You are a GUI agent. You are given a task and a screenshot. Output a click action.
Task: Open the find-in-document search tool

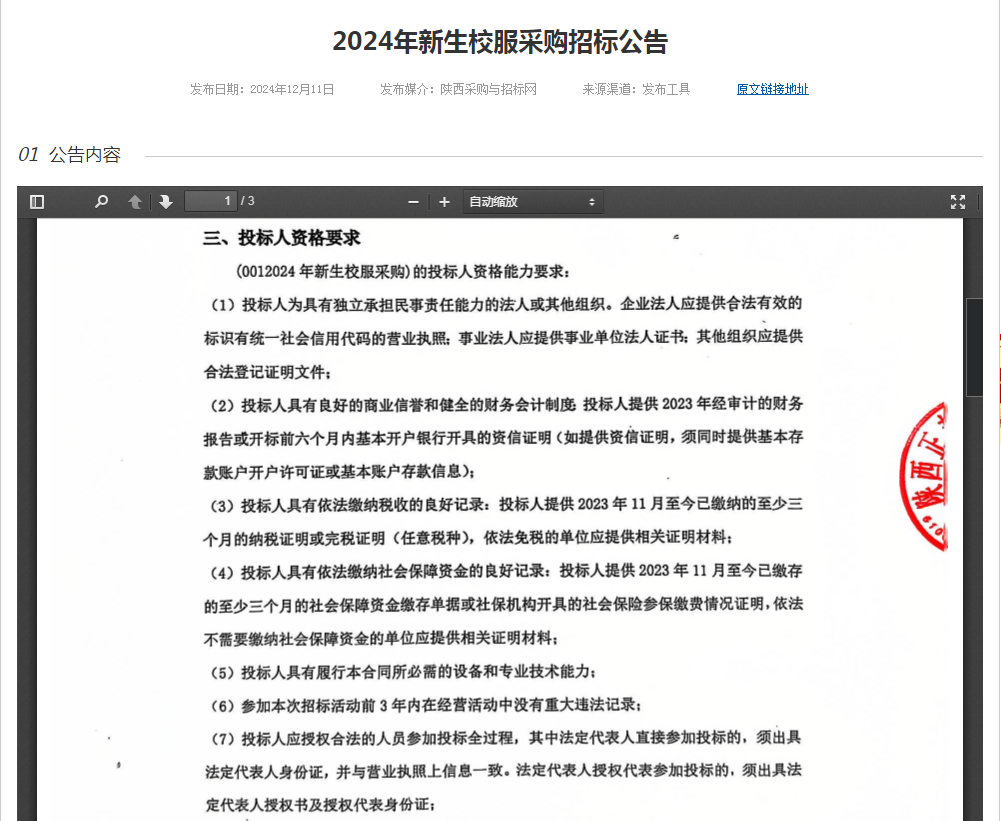coord(101,202)
